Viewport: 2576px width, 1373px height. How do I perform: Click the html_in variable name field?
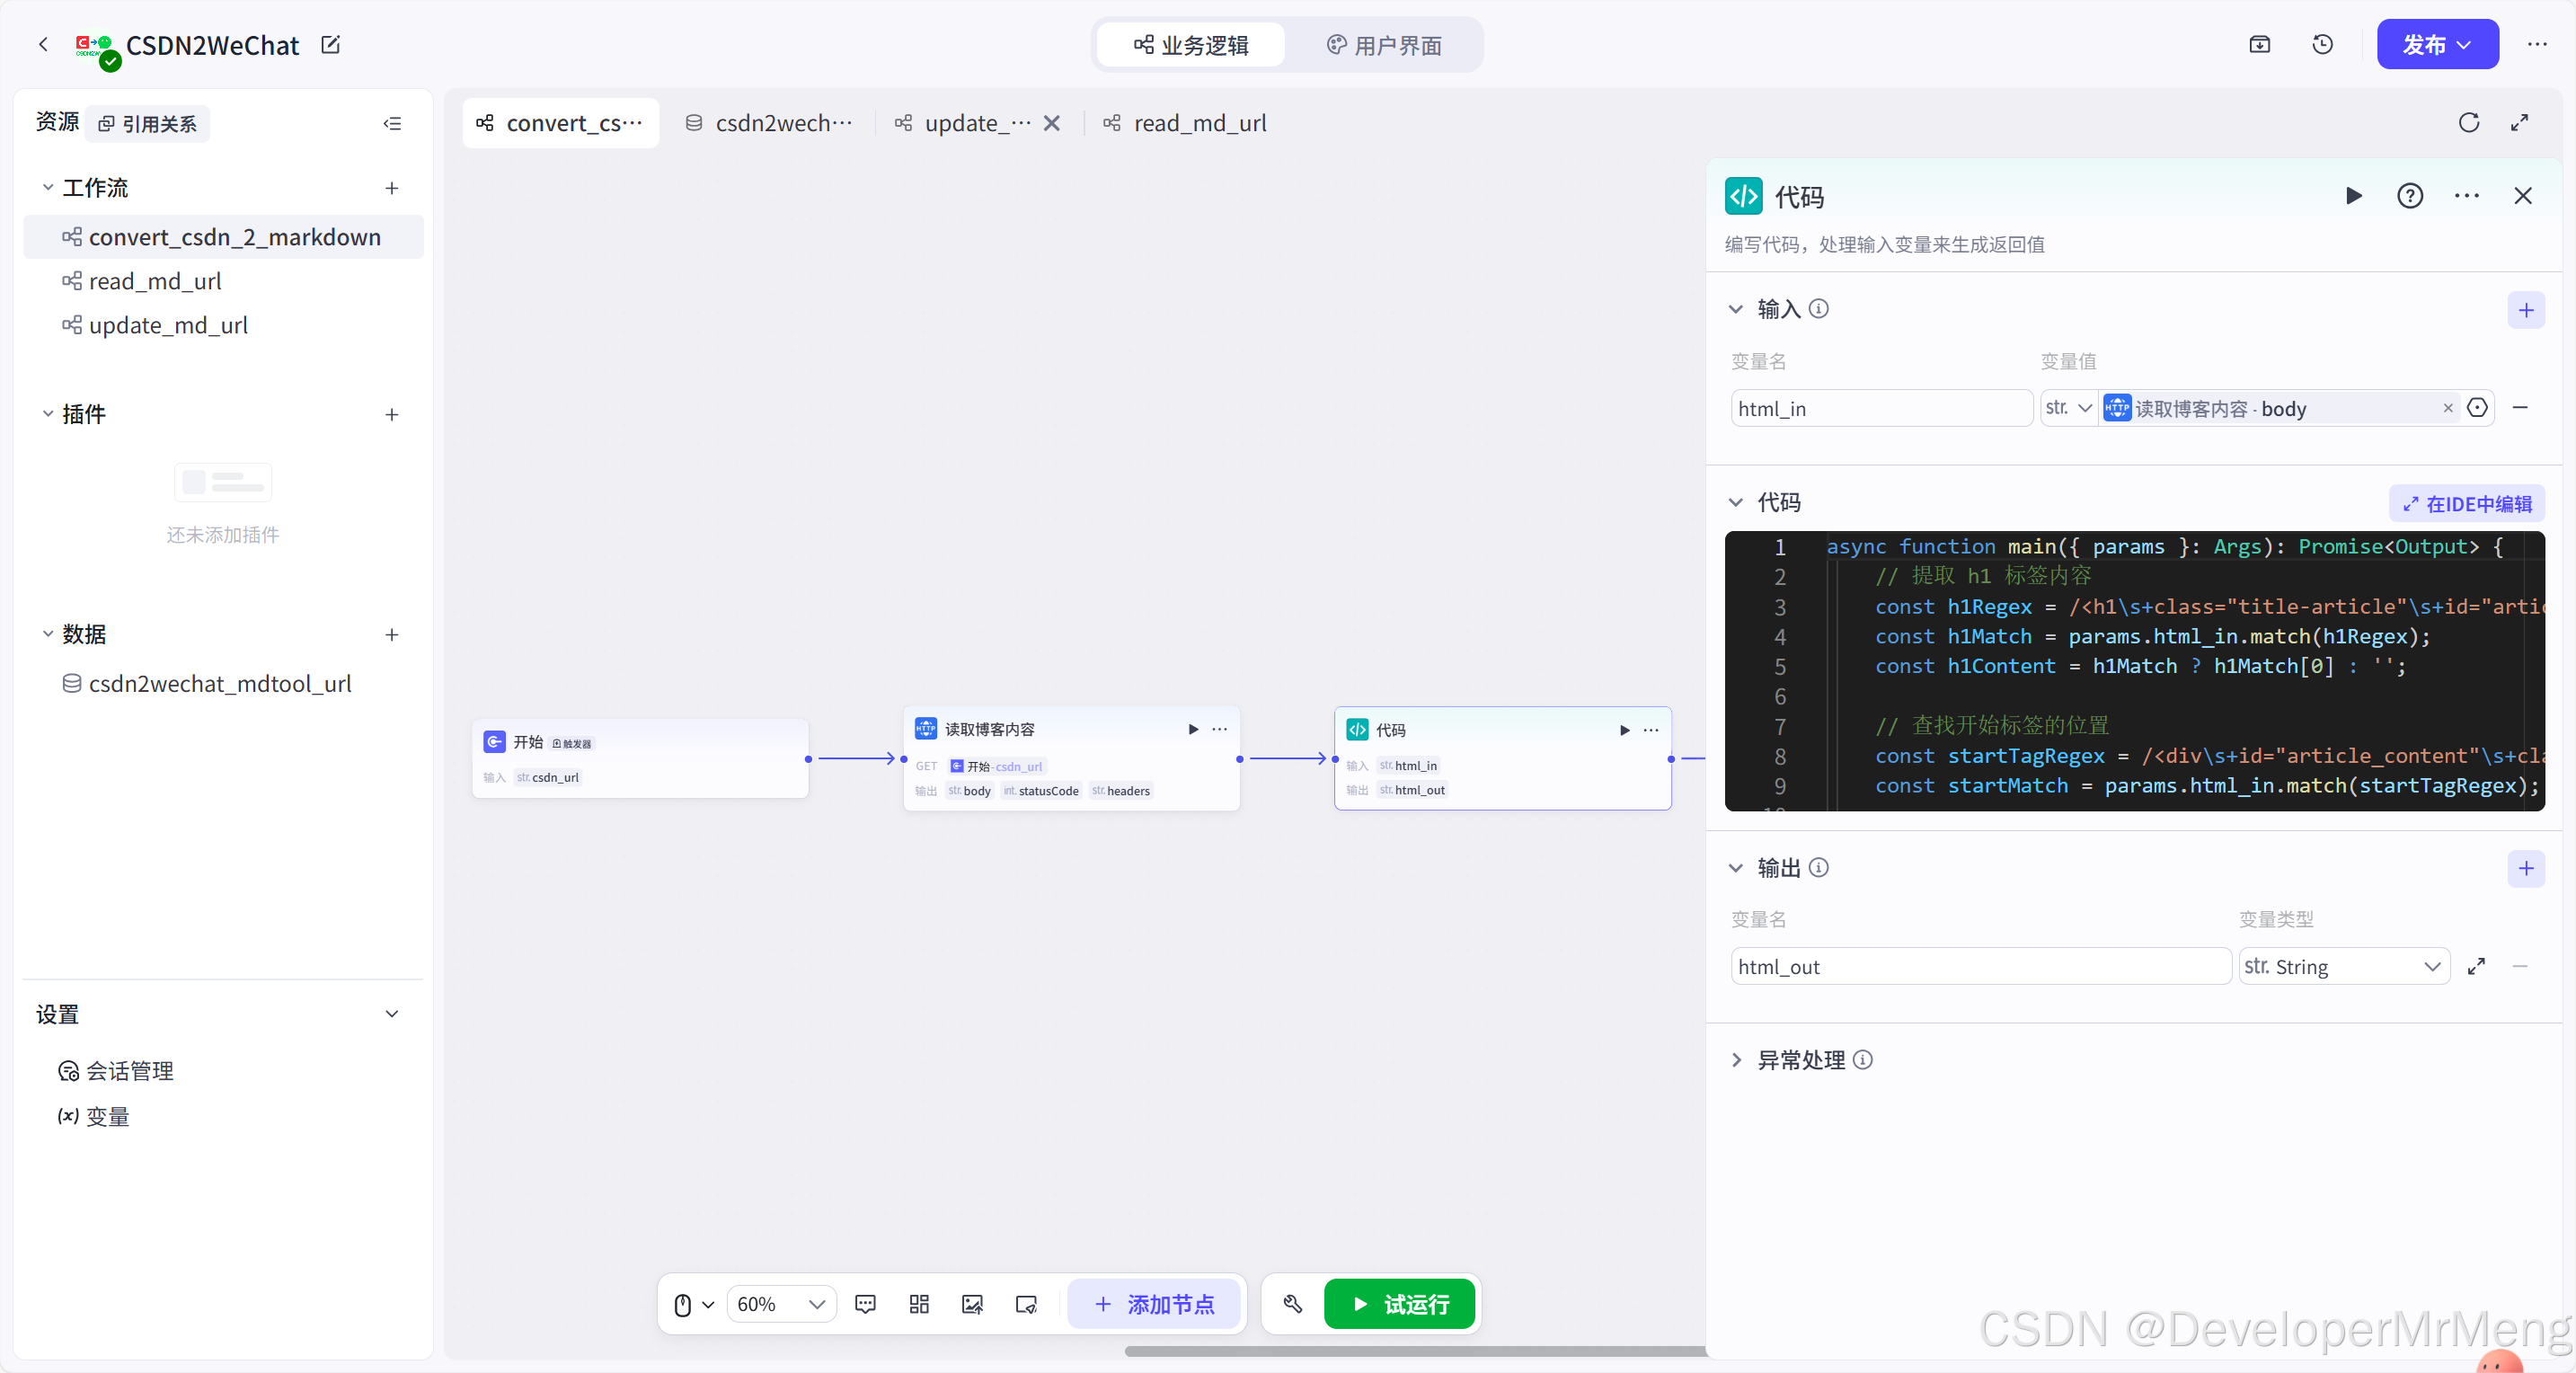click(x=1880, y=408)
